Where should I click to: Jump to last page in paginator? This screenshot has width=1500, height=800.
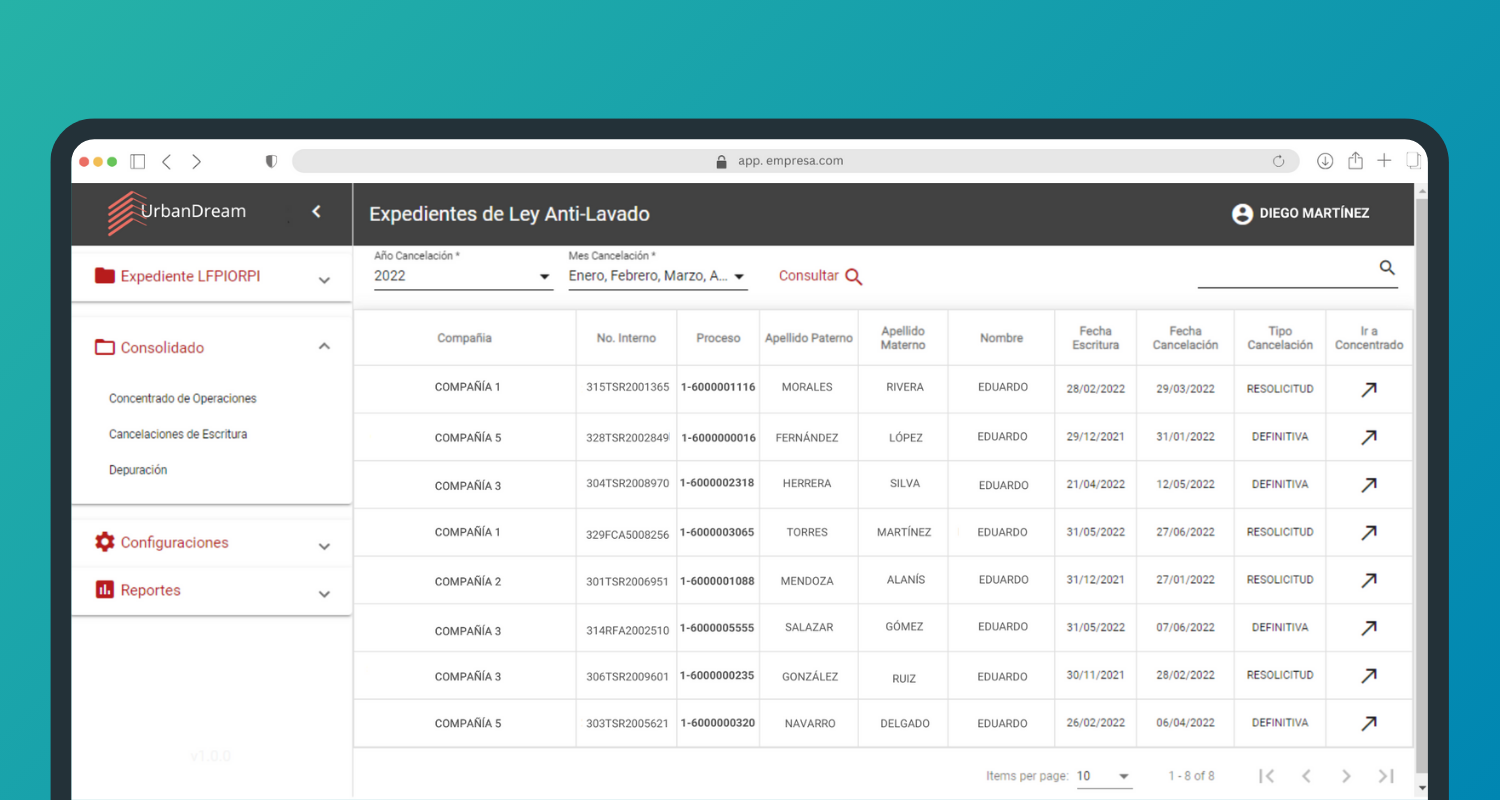(x=1386, y=776)
